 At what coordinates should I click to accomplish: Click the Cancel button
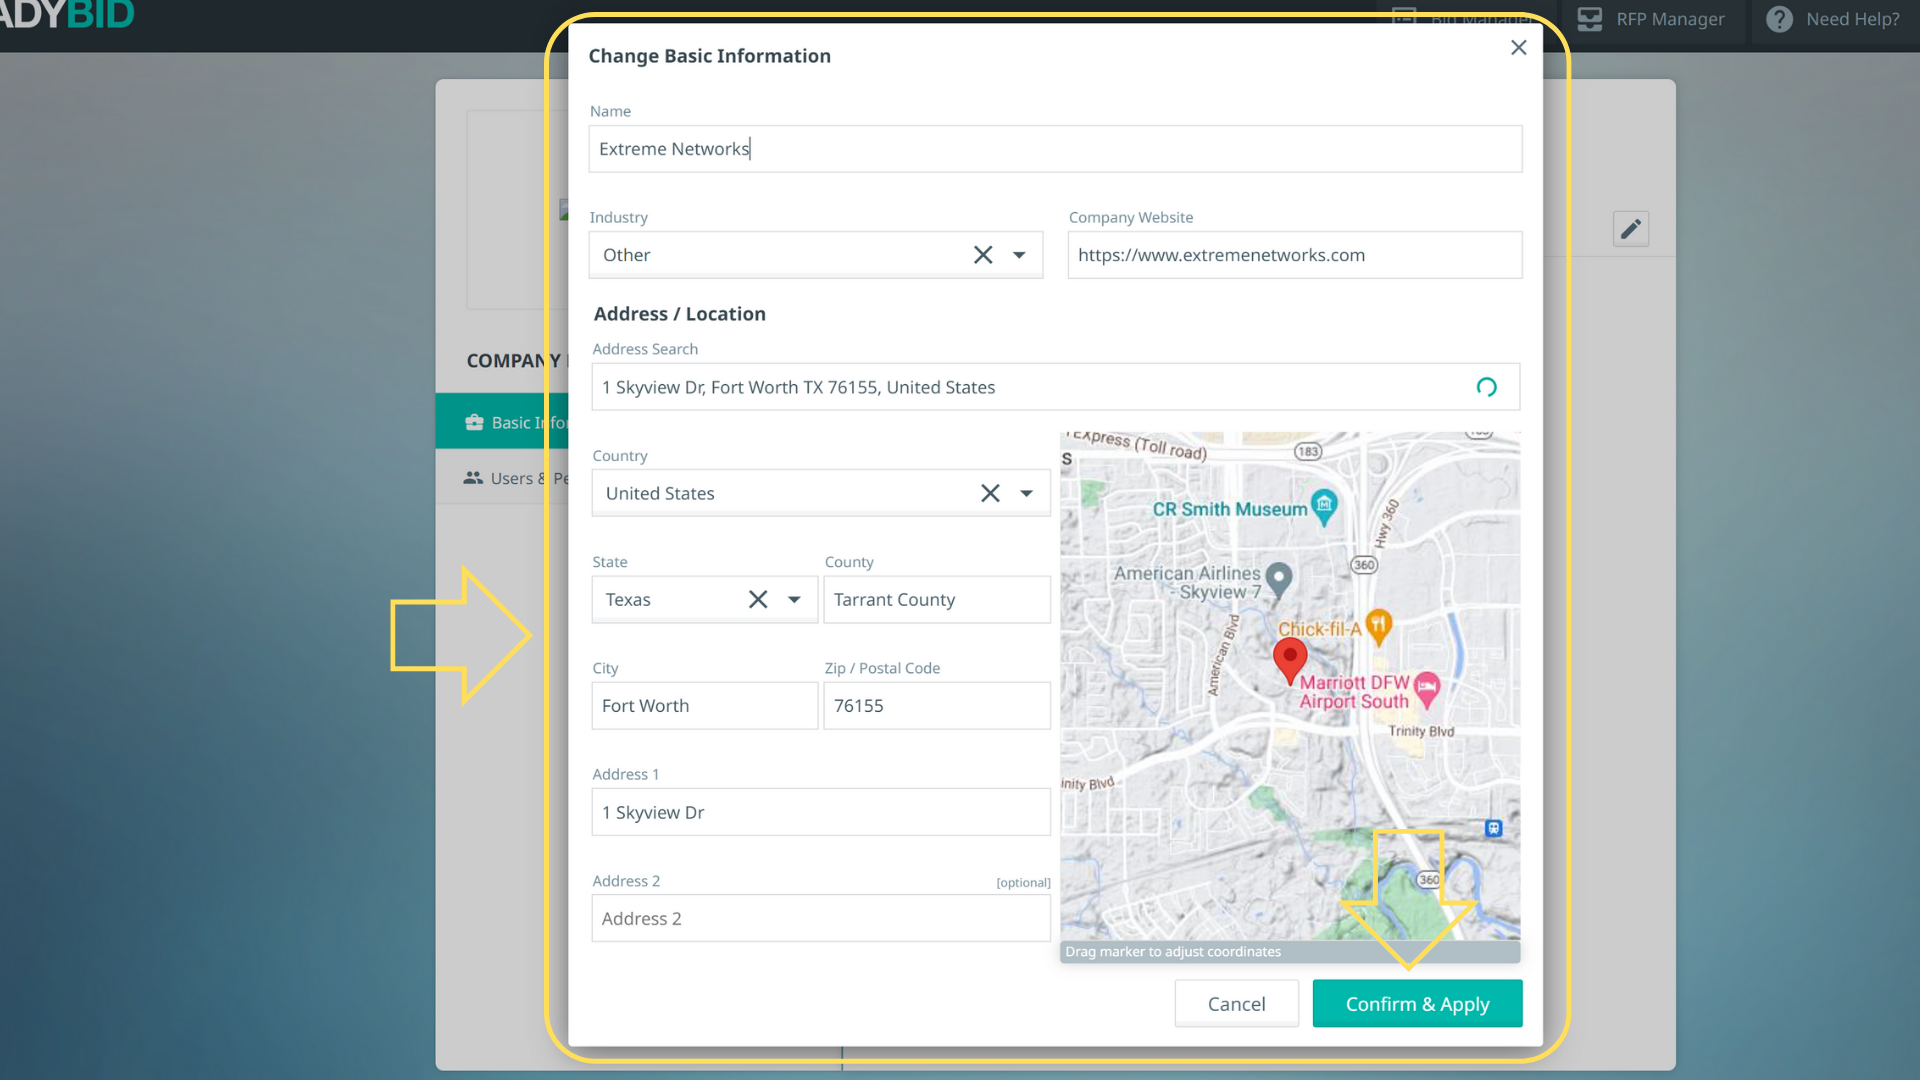coord(1236,1003)
